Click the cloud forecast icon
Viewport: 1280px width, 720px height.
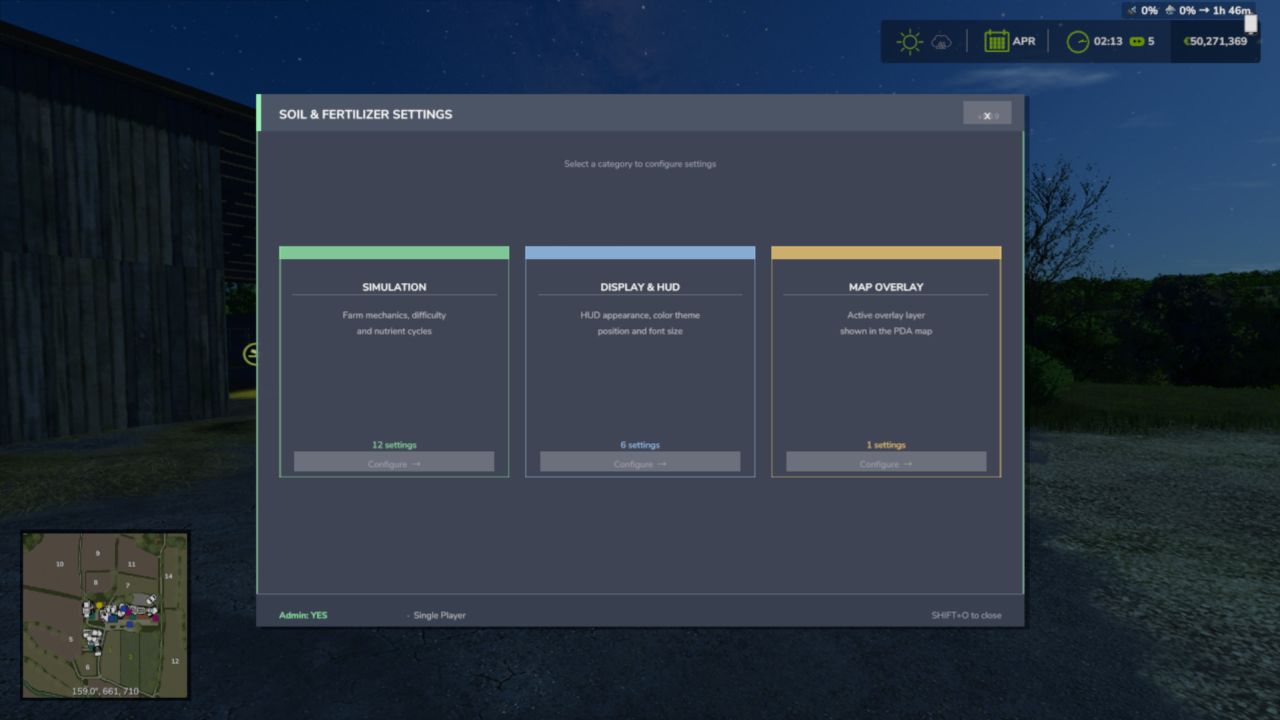(941, 42)
